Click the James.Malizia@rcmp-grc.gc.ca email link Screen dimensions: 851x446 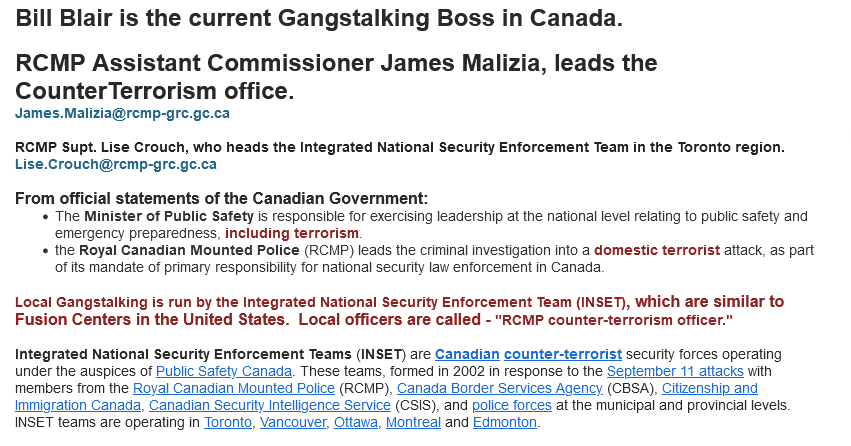coord(122,114)
